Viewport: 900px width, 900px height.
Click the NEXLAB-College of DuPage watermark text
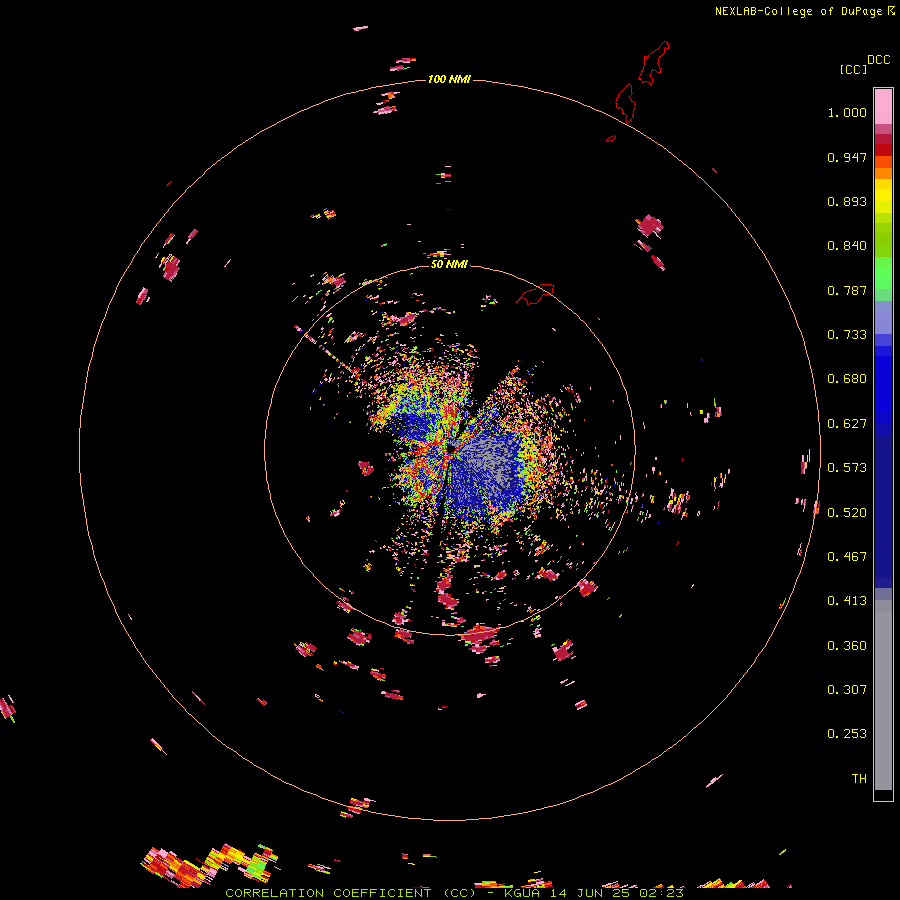pyautogui.click(x=804, y=11)
